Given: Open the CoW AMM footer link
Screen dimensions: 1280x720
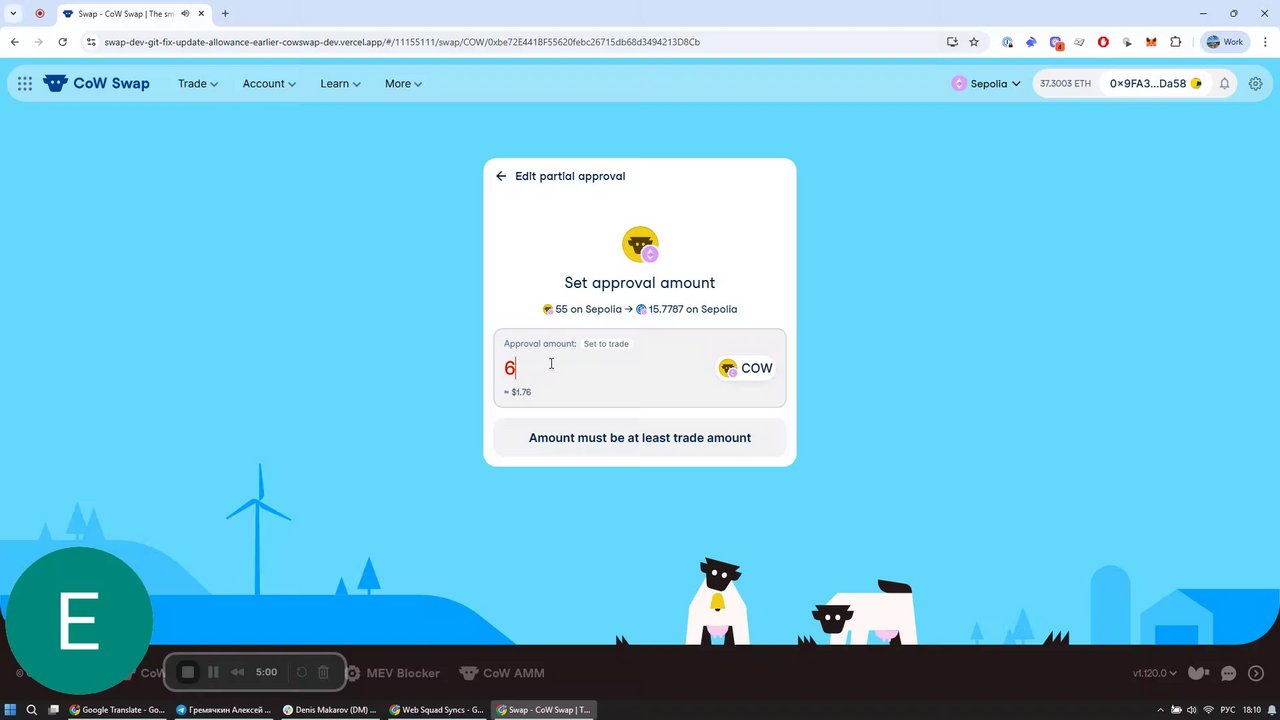Looking at the screenshot, I should [501, 673].
